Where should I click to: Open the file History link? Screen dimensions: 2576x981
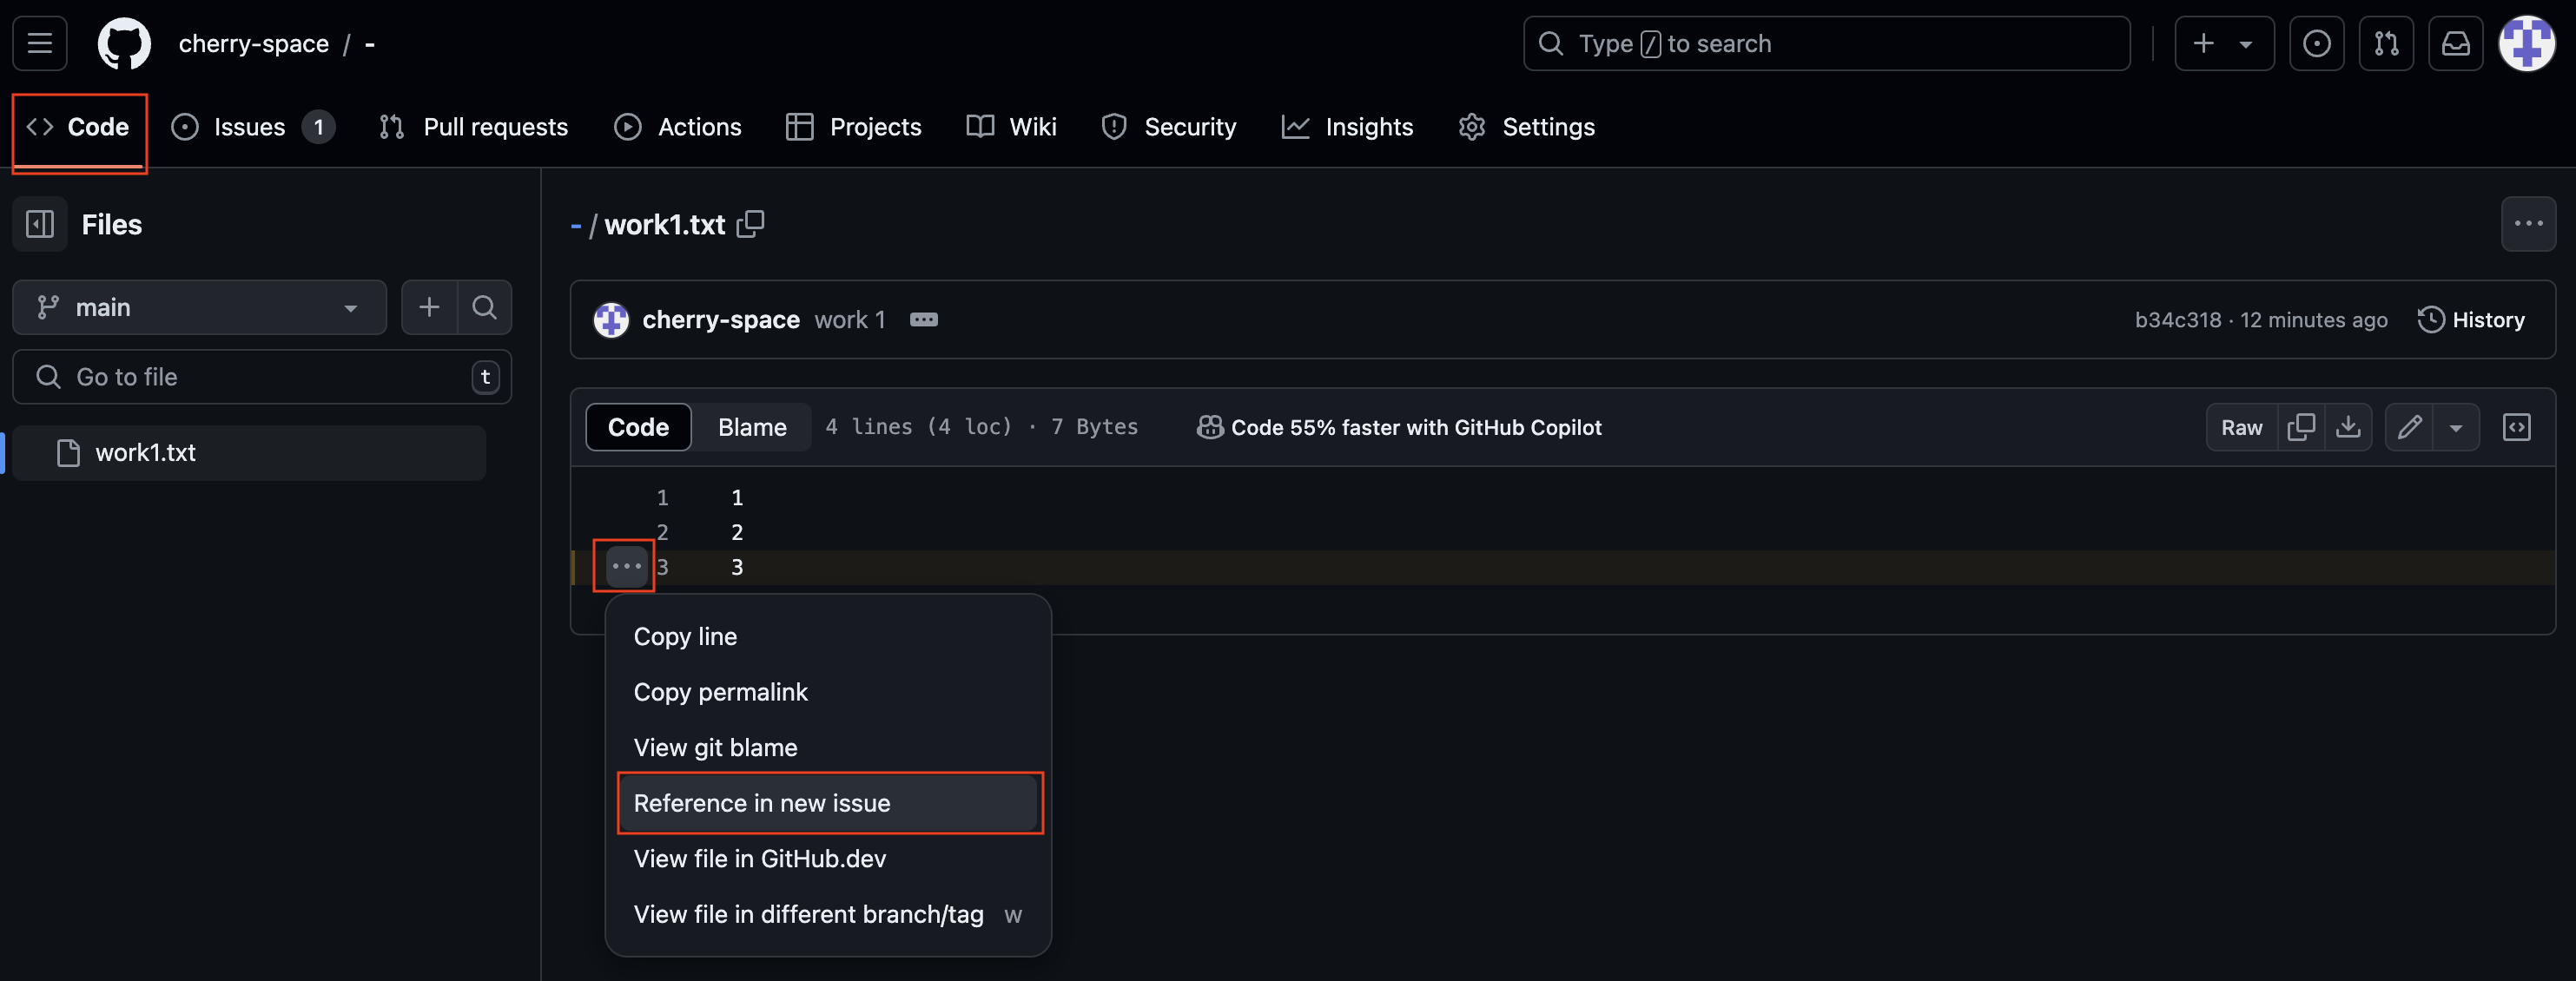pyautogui.click(x=2471, y=320)
